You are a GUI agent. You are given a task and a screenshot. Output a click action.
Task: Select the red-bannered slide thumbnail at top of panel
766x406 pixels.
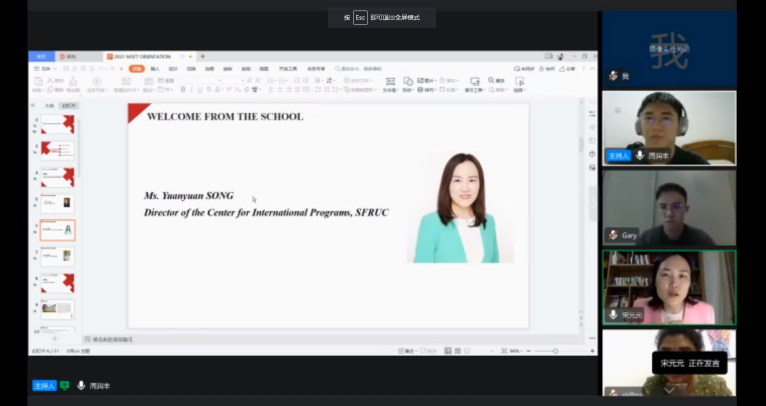[x=56, y=124]
